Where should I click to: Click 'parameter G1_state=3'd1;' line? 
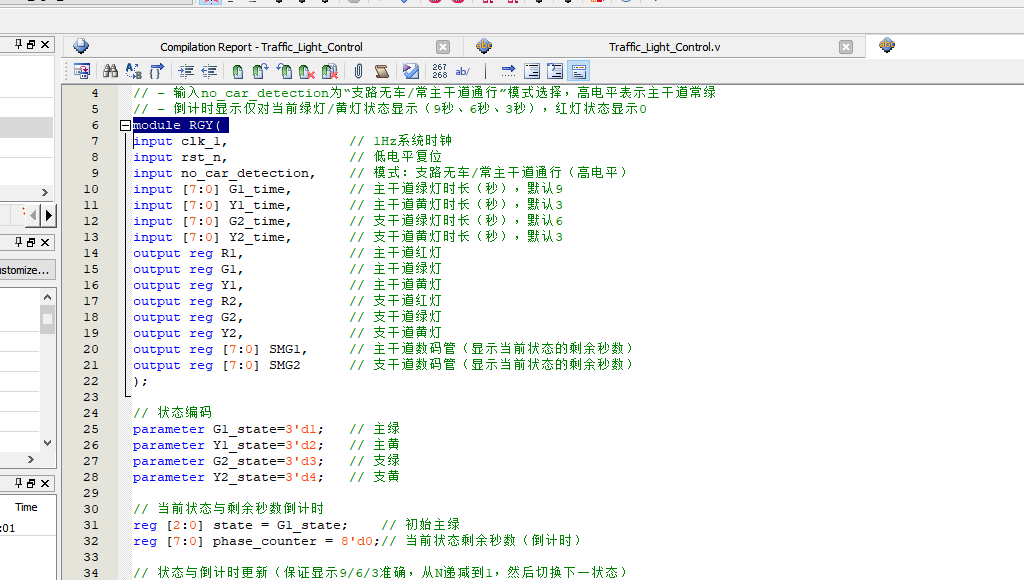229,429
